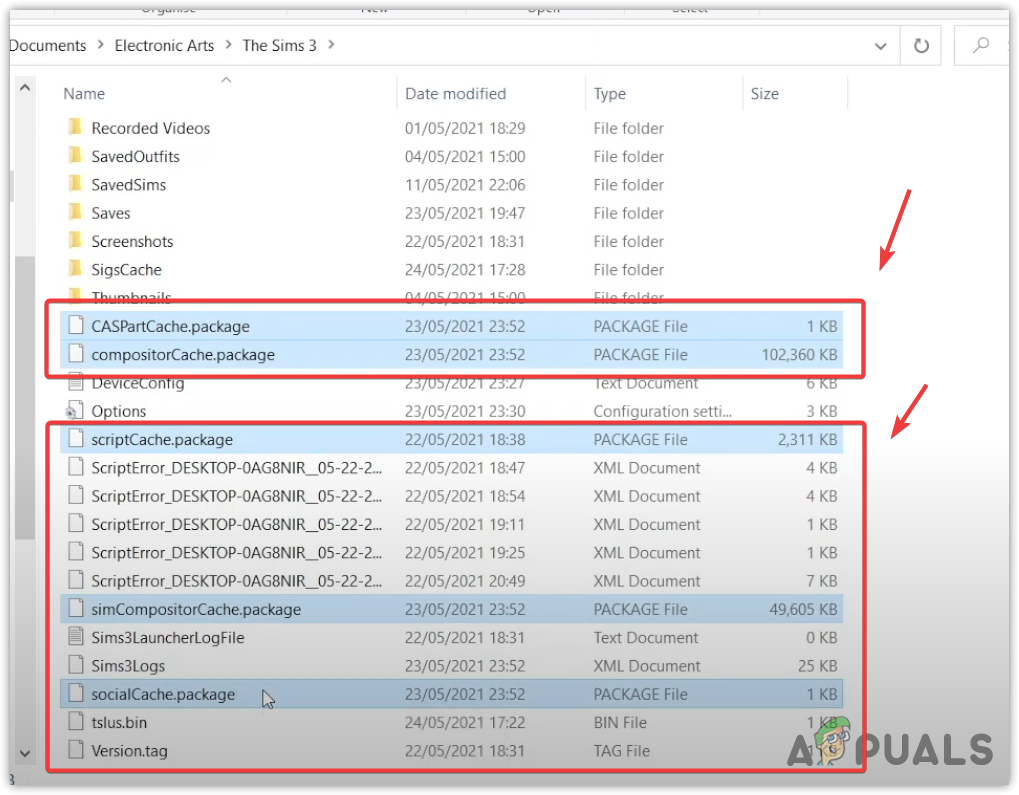This screenshot has height=795, width=1019.
Task: Click the SavedOutfits folder icon
Action: pos(75,156)
